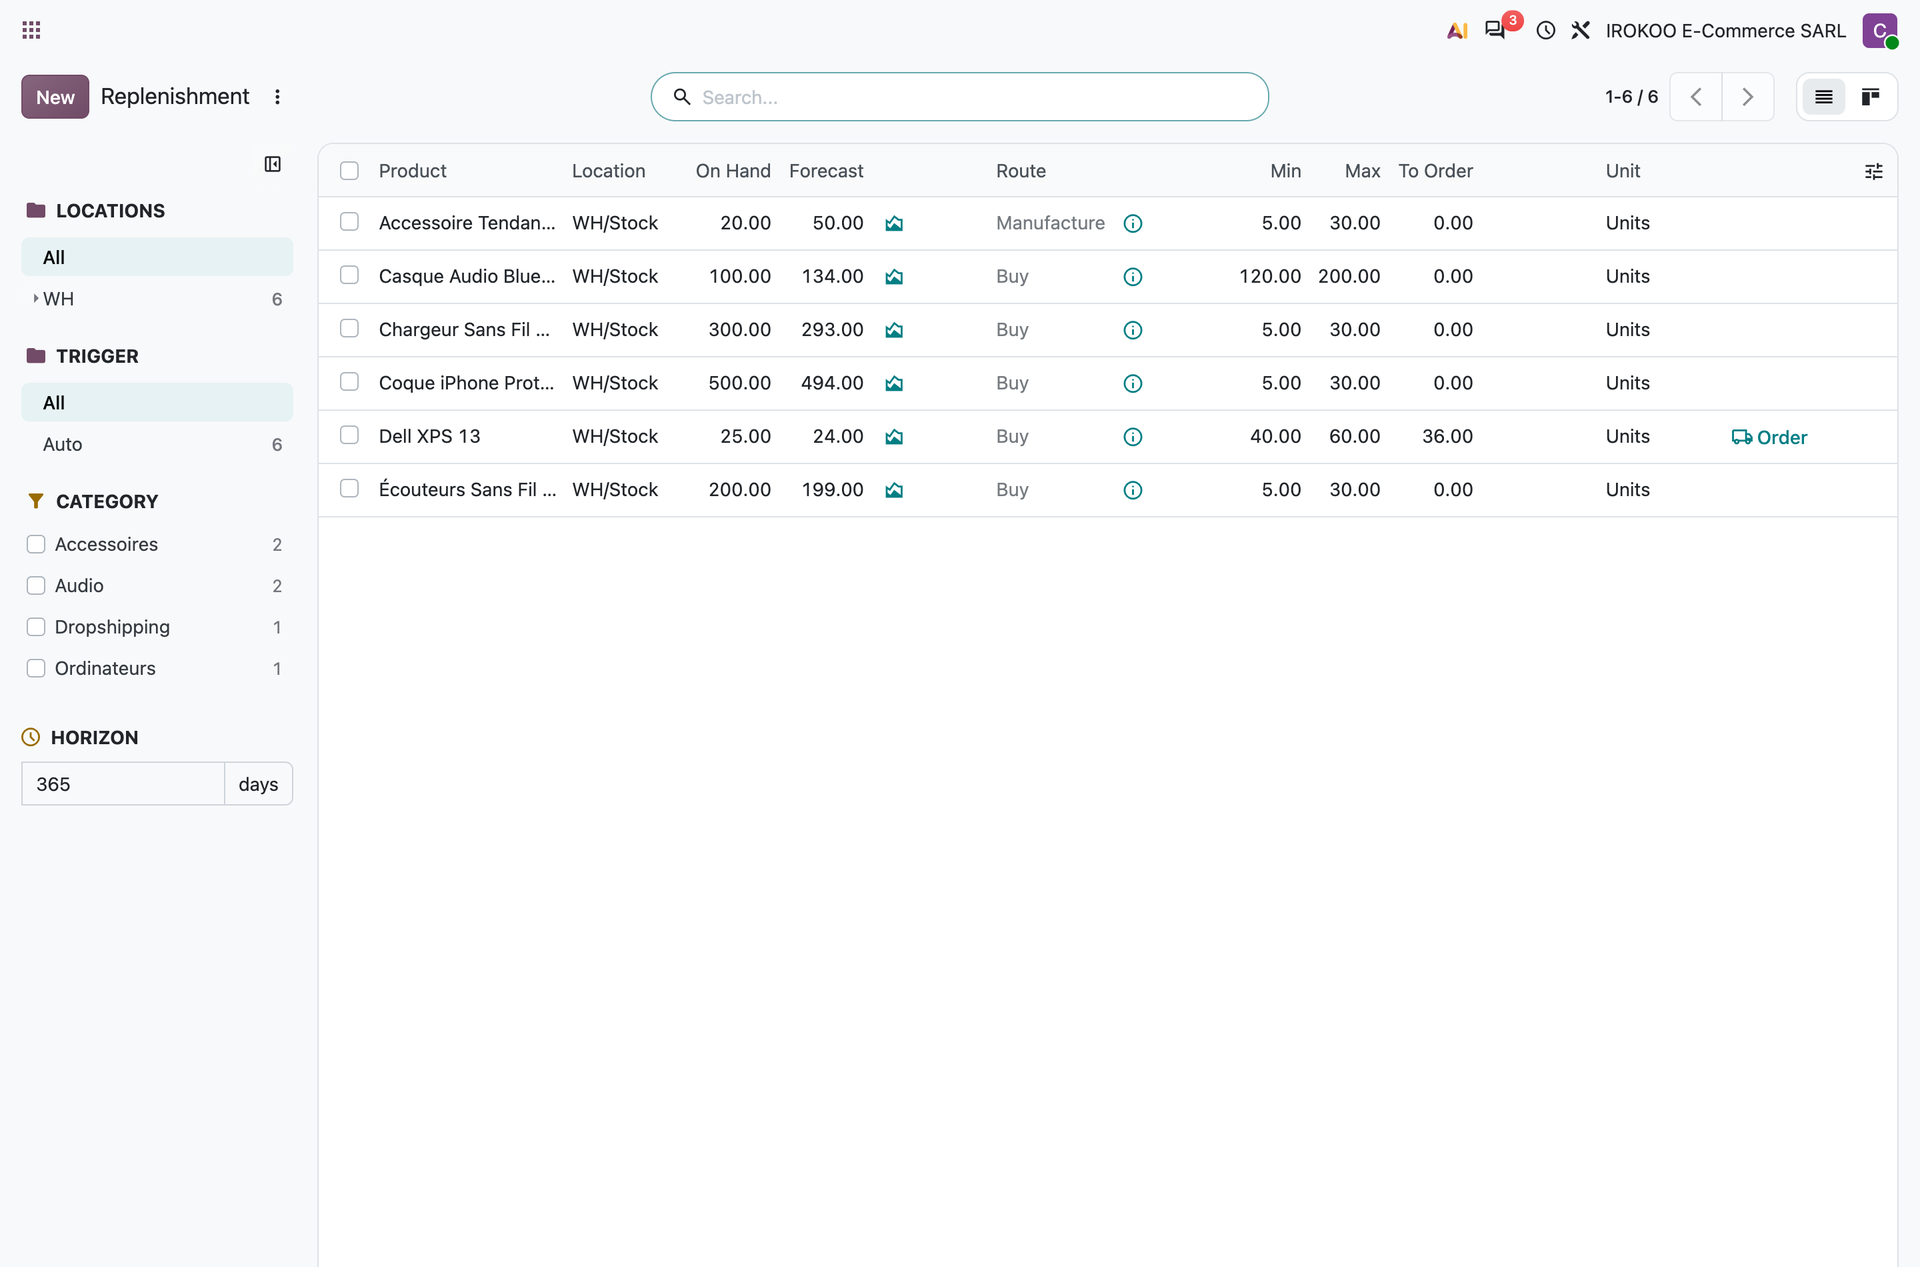Screen dimensions: 1920x1267
Task: Open the user avatar menu
Action: tap(1880, 30)
